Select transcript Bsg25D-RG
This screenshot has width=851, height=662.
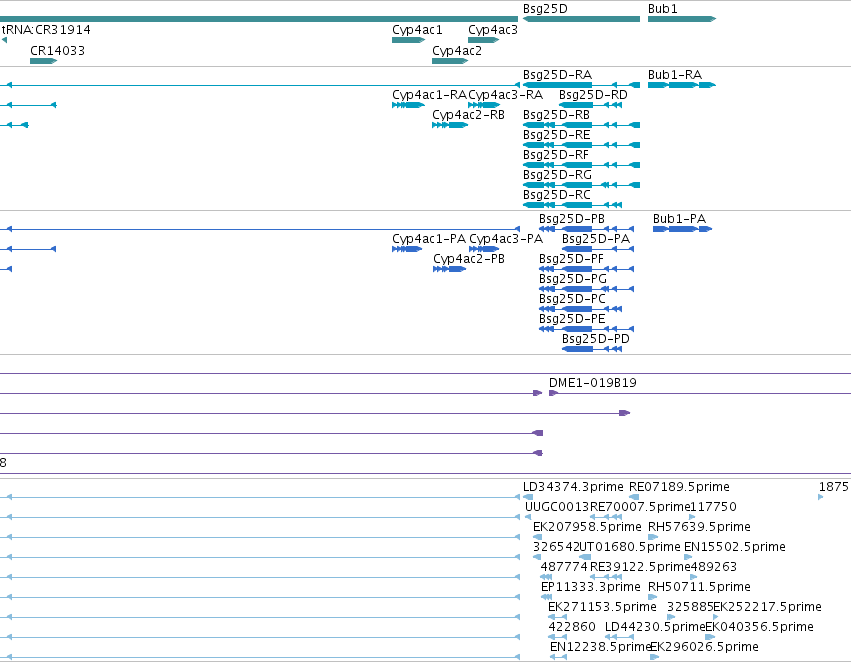[581, 185]
